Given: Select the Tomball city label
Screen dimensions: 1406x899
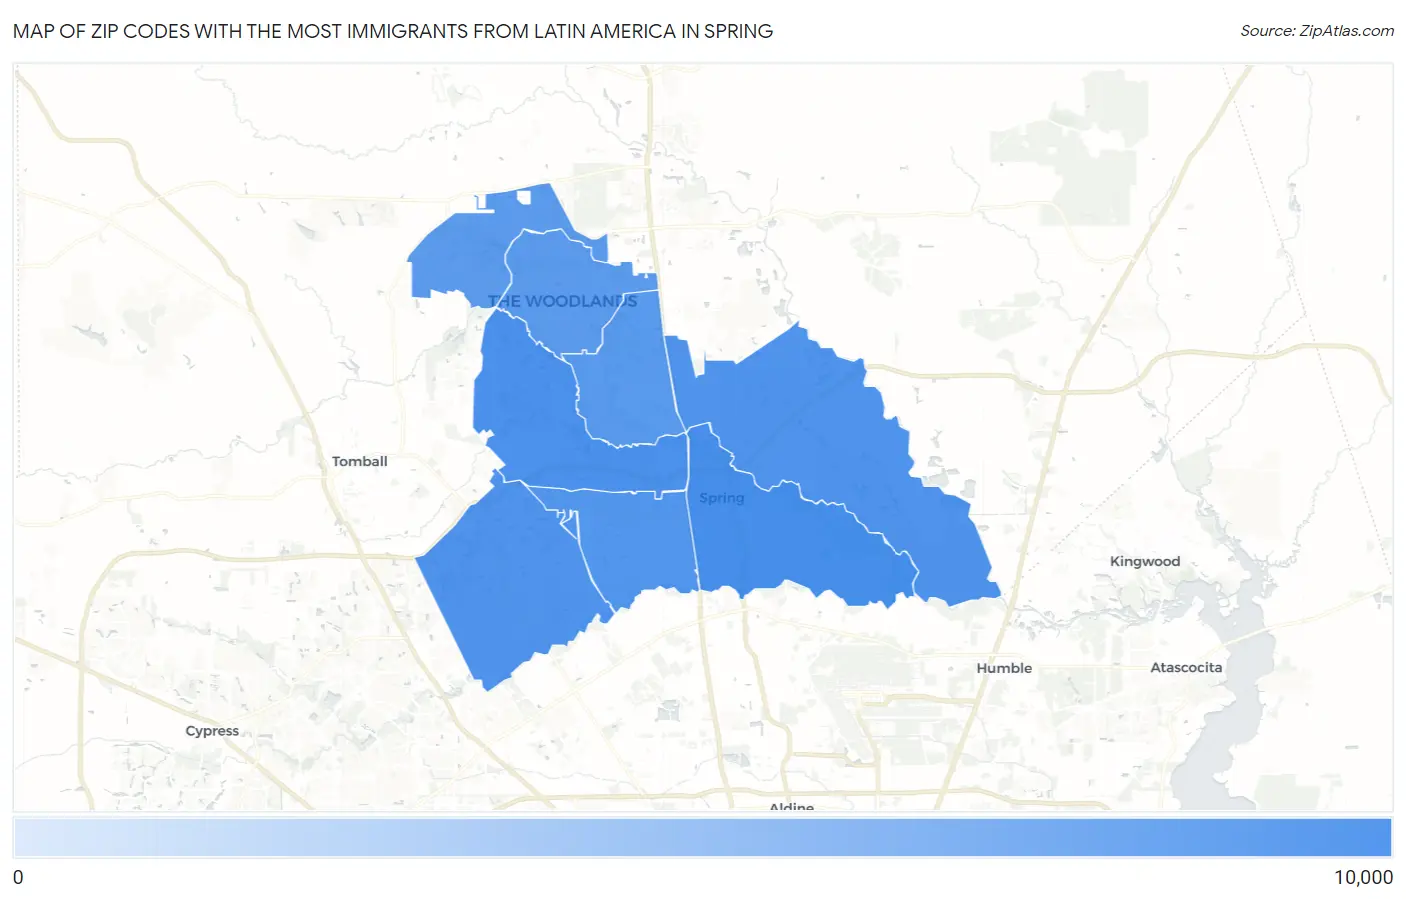Looking at the screenshot, I should [x=359, y=461].
